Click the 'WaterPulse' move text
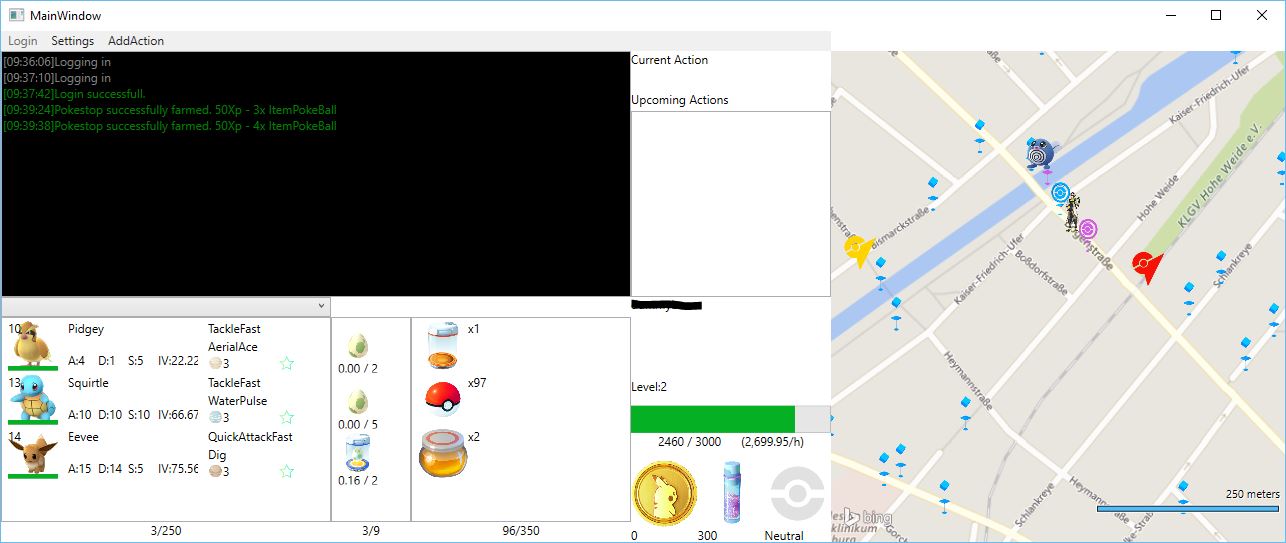 (x=236, y=401)
